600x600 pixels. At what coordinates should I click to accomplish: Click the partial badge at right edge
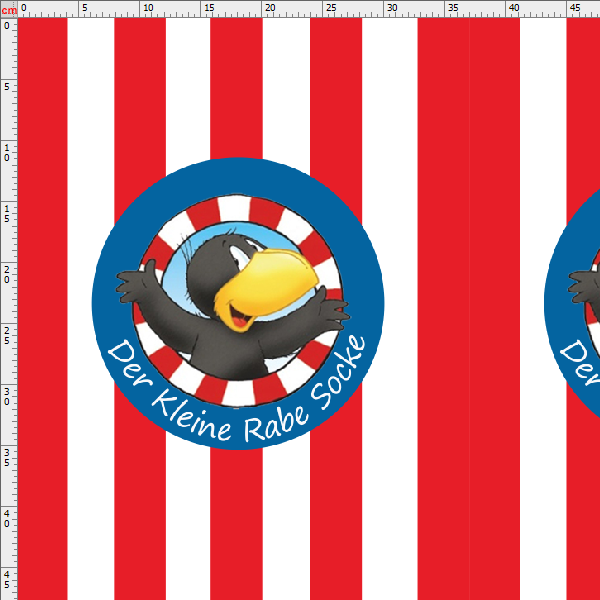click(x=577, y=300)
